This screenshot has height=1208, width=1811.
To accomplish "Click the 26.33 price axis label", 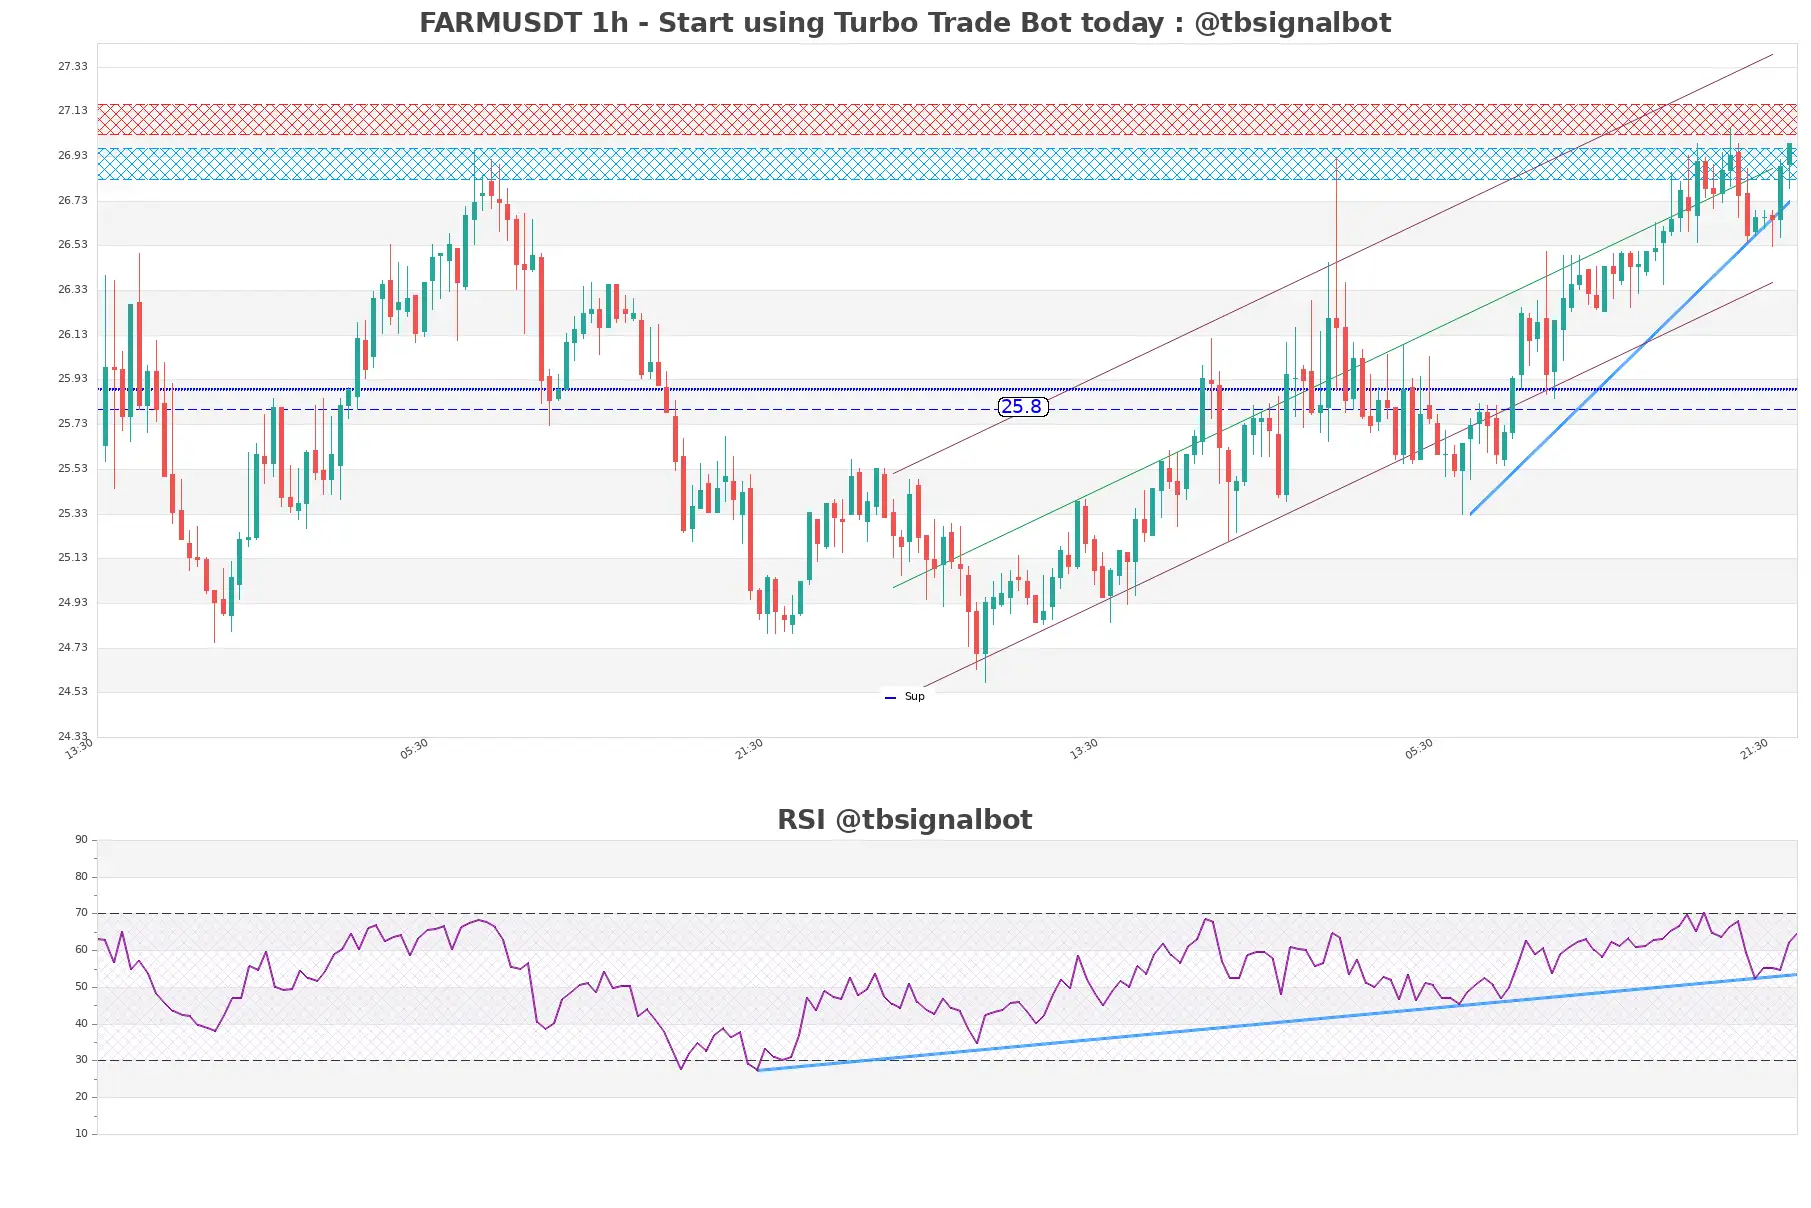I will 72,290.
